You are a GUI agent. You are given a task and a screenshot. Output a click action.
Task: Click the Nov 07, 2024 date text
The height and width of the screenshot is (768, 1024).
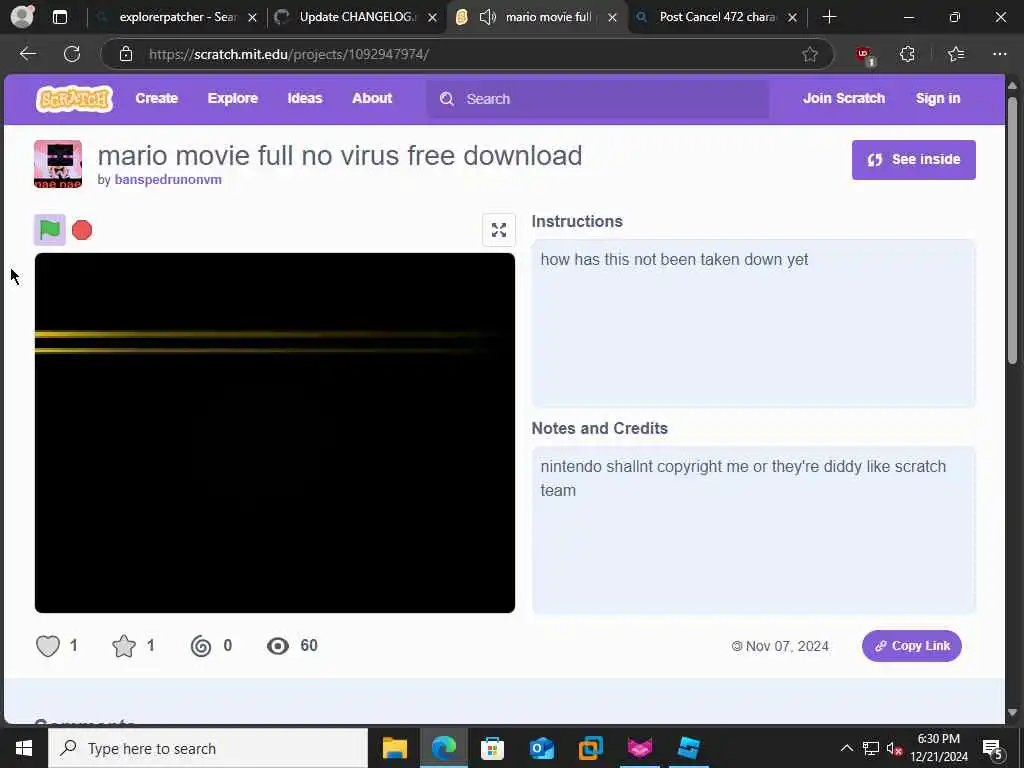(x=787, y=646)
